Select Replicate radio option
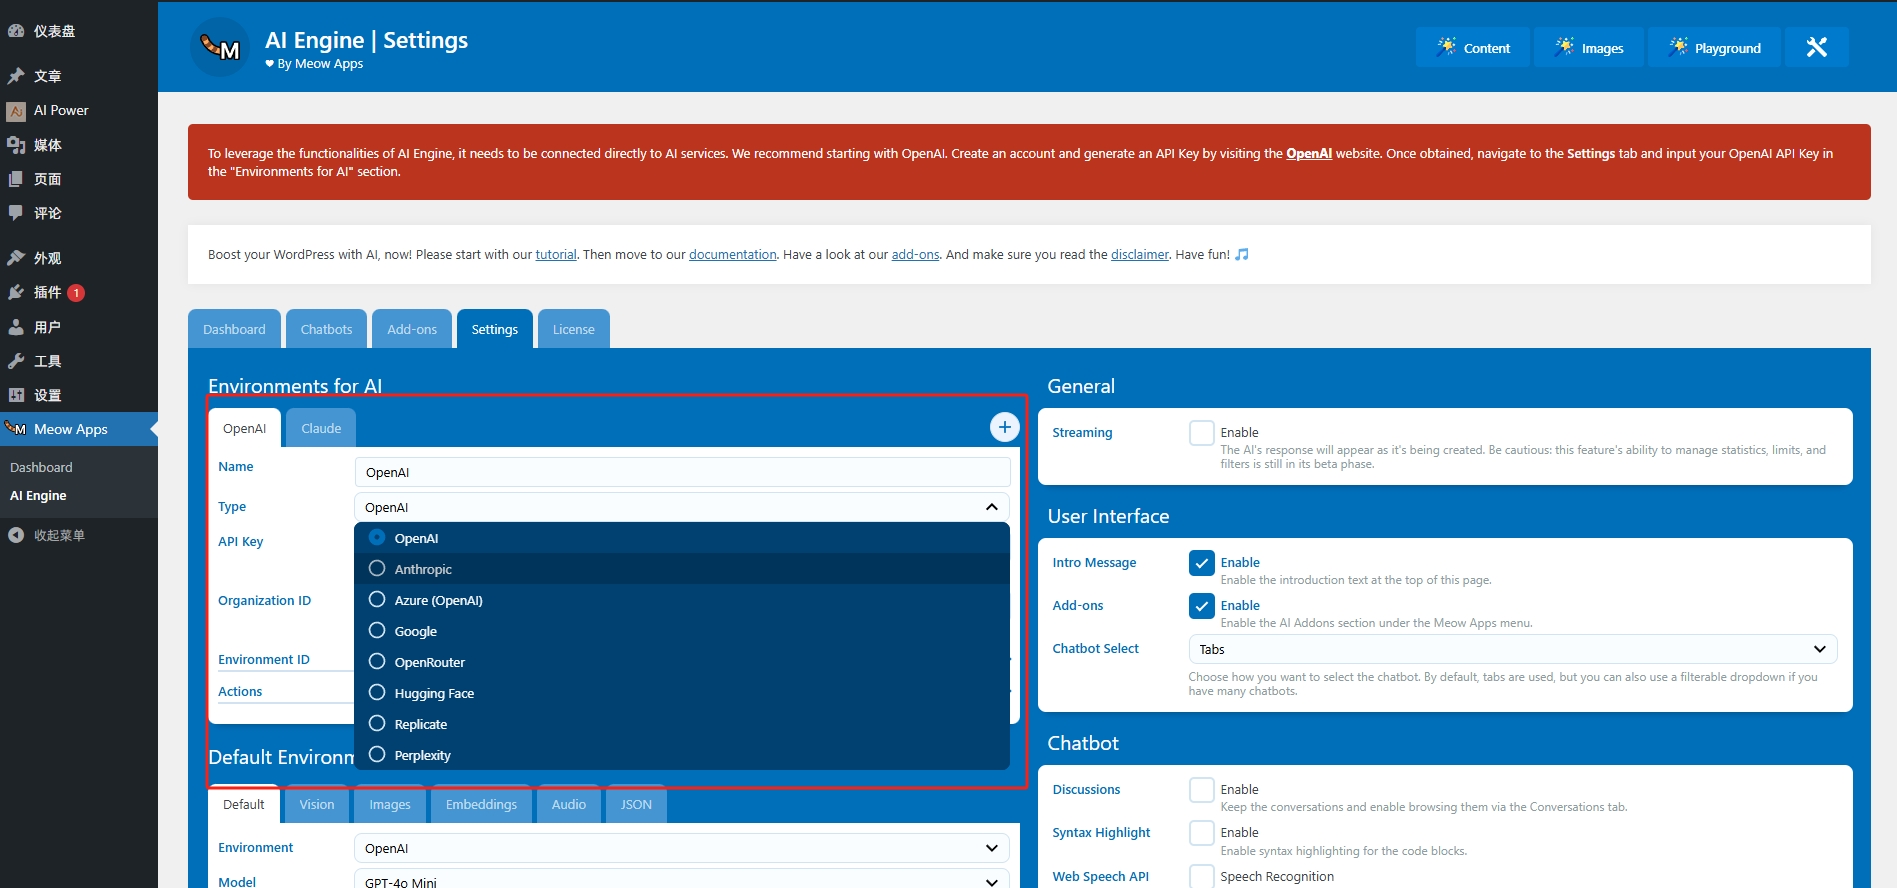The image size is (1897, 888). (x=377, y=723)
